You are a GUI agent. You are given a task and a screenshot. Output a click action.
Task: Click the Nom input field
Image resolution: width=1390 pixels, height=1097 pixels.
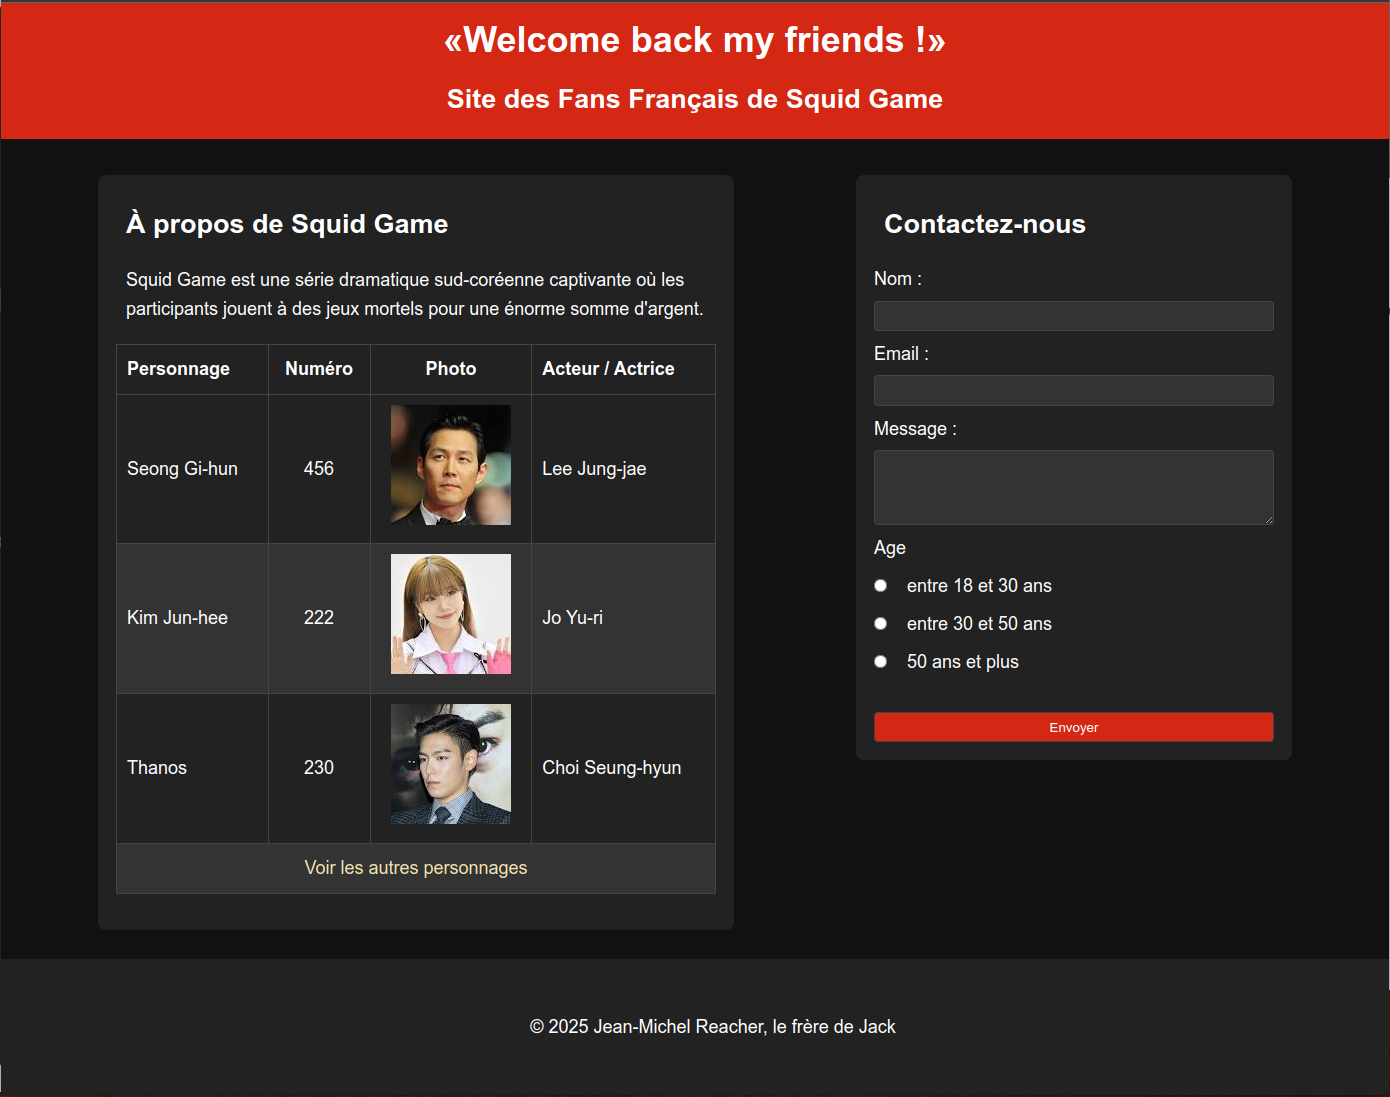tap(1073, 316)
